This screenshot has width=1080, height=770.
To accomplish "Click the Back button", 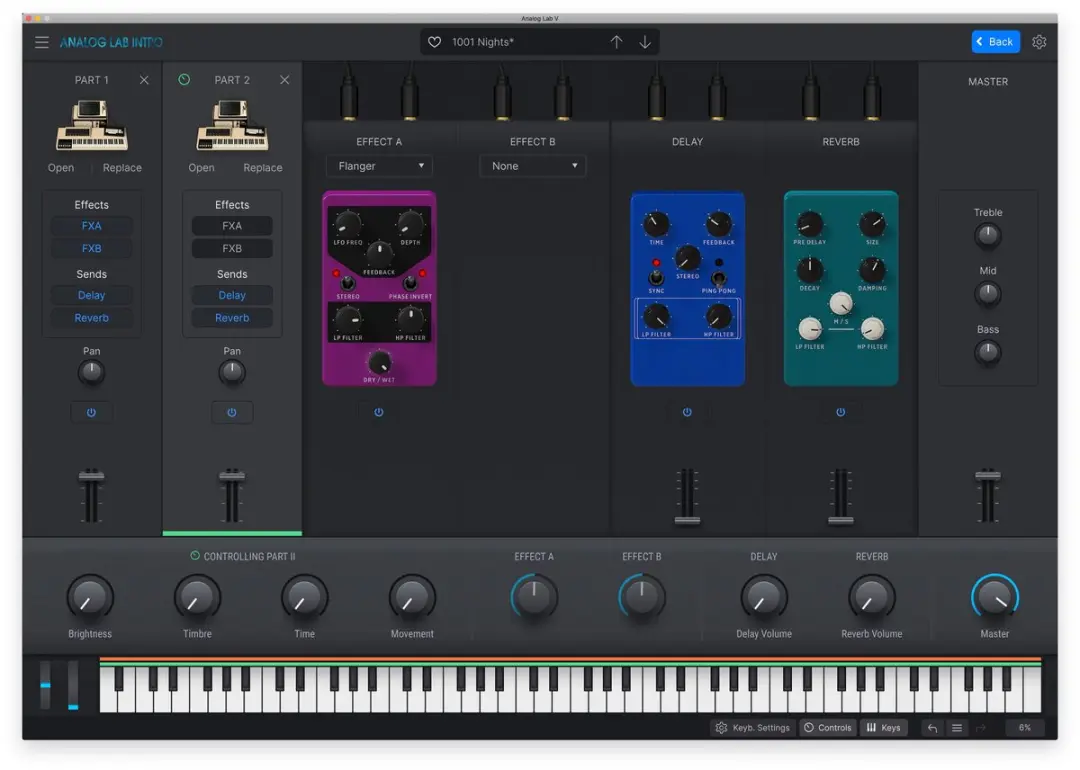I will [995, 41].
